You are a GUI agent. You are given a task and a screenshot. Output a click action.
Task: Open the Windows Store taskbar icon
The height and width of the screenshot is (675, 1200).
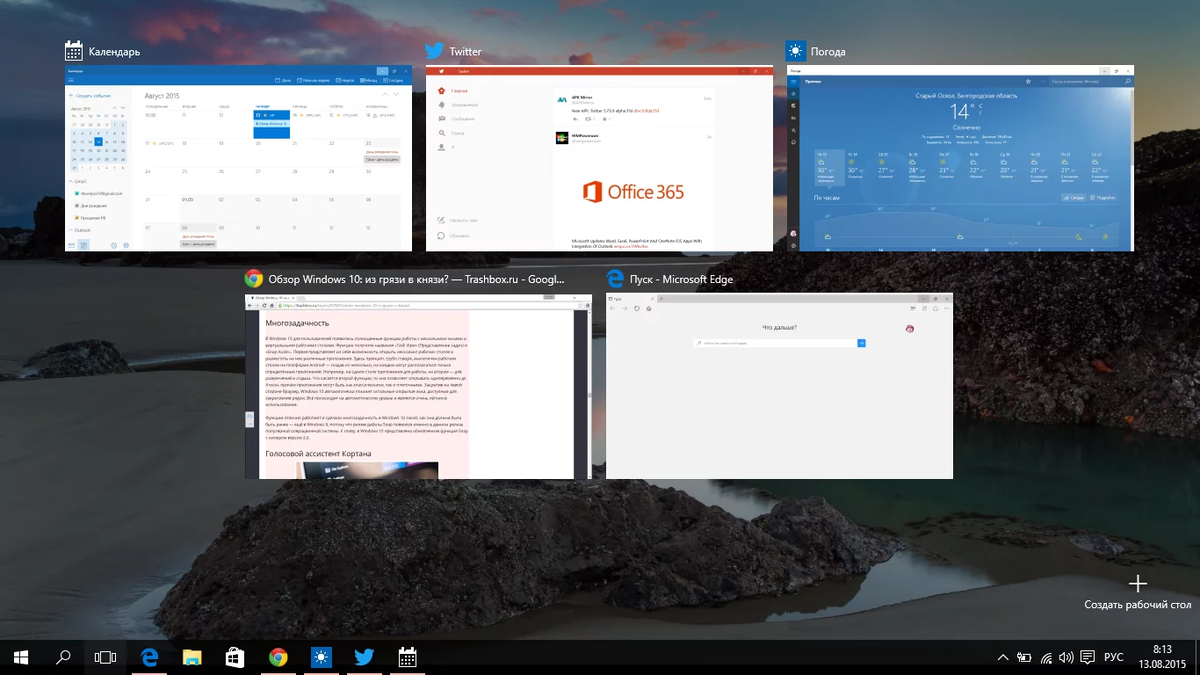coord(235,657)
